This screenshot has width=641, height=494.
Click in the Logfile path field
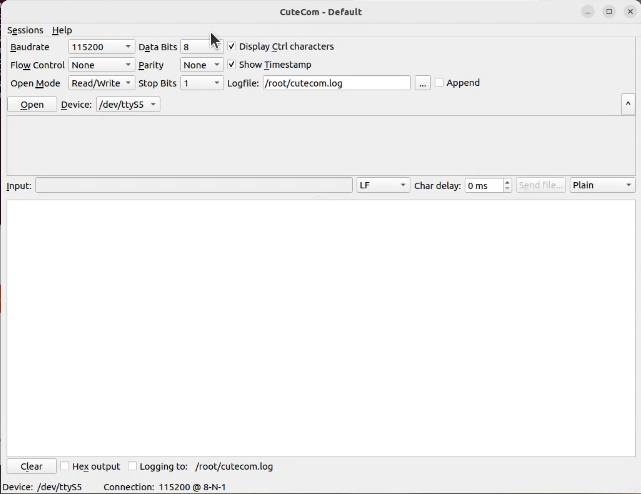336,83
